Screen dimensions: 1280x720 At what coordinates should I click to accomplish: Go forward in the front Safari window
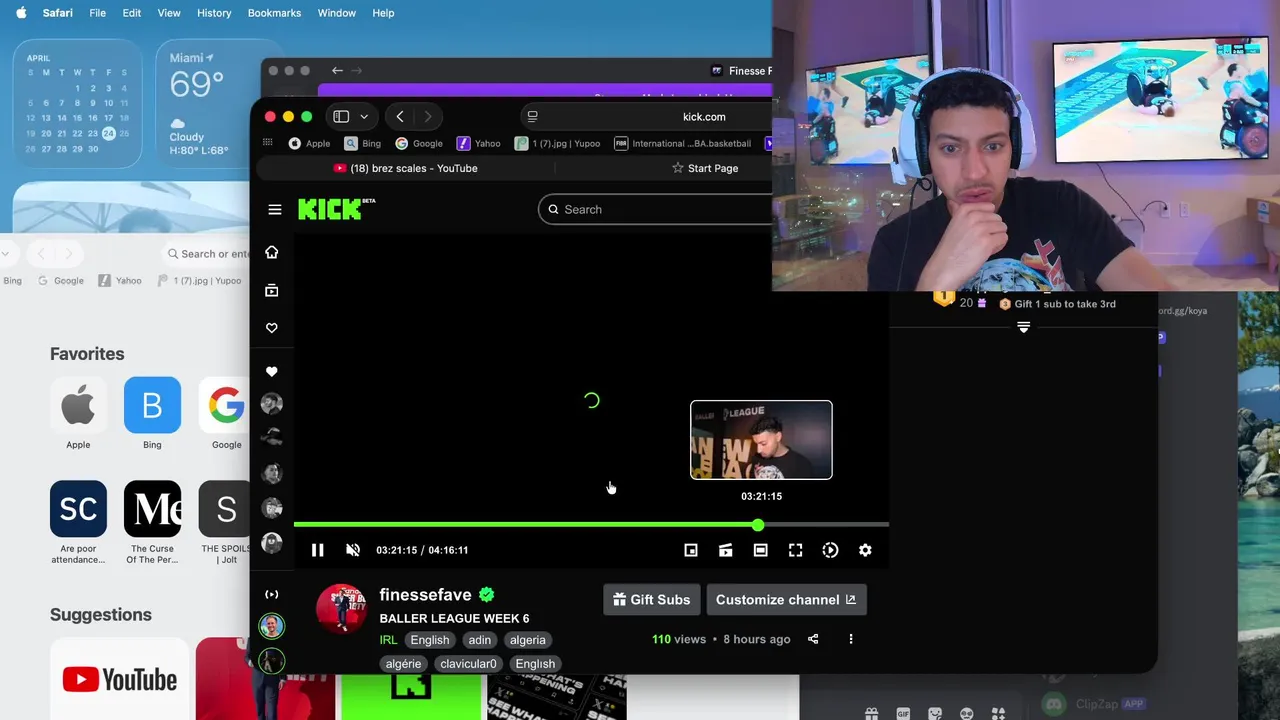[x=428, y=117]
